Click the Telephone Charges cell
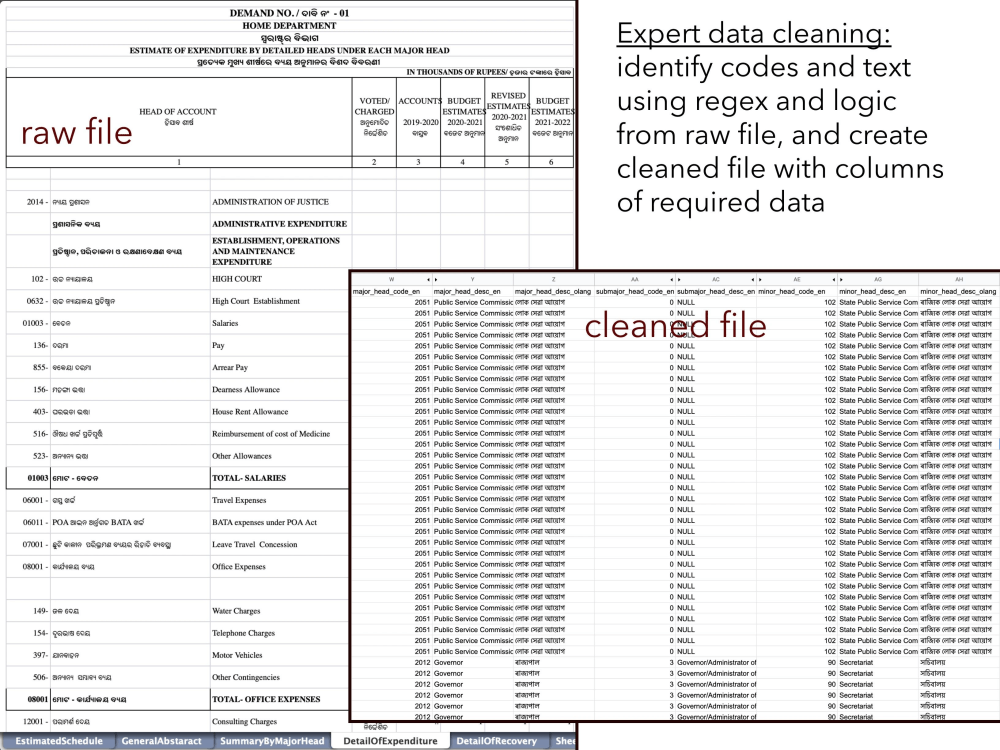The width and height of the screenshot is (1000, 750). point(281,633)
